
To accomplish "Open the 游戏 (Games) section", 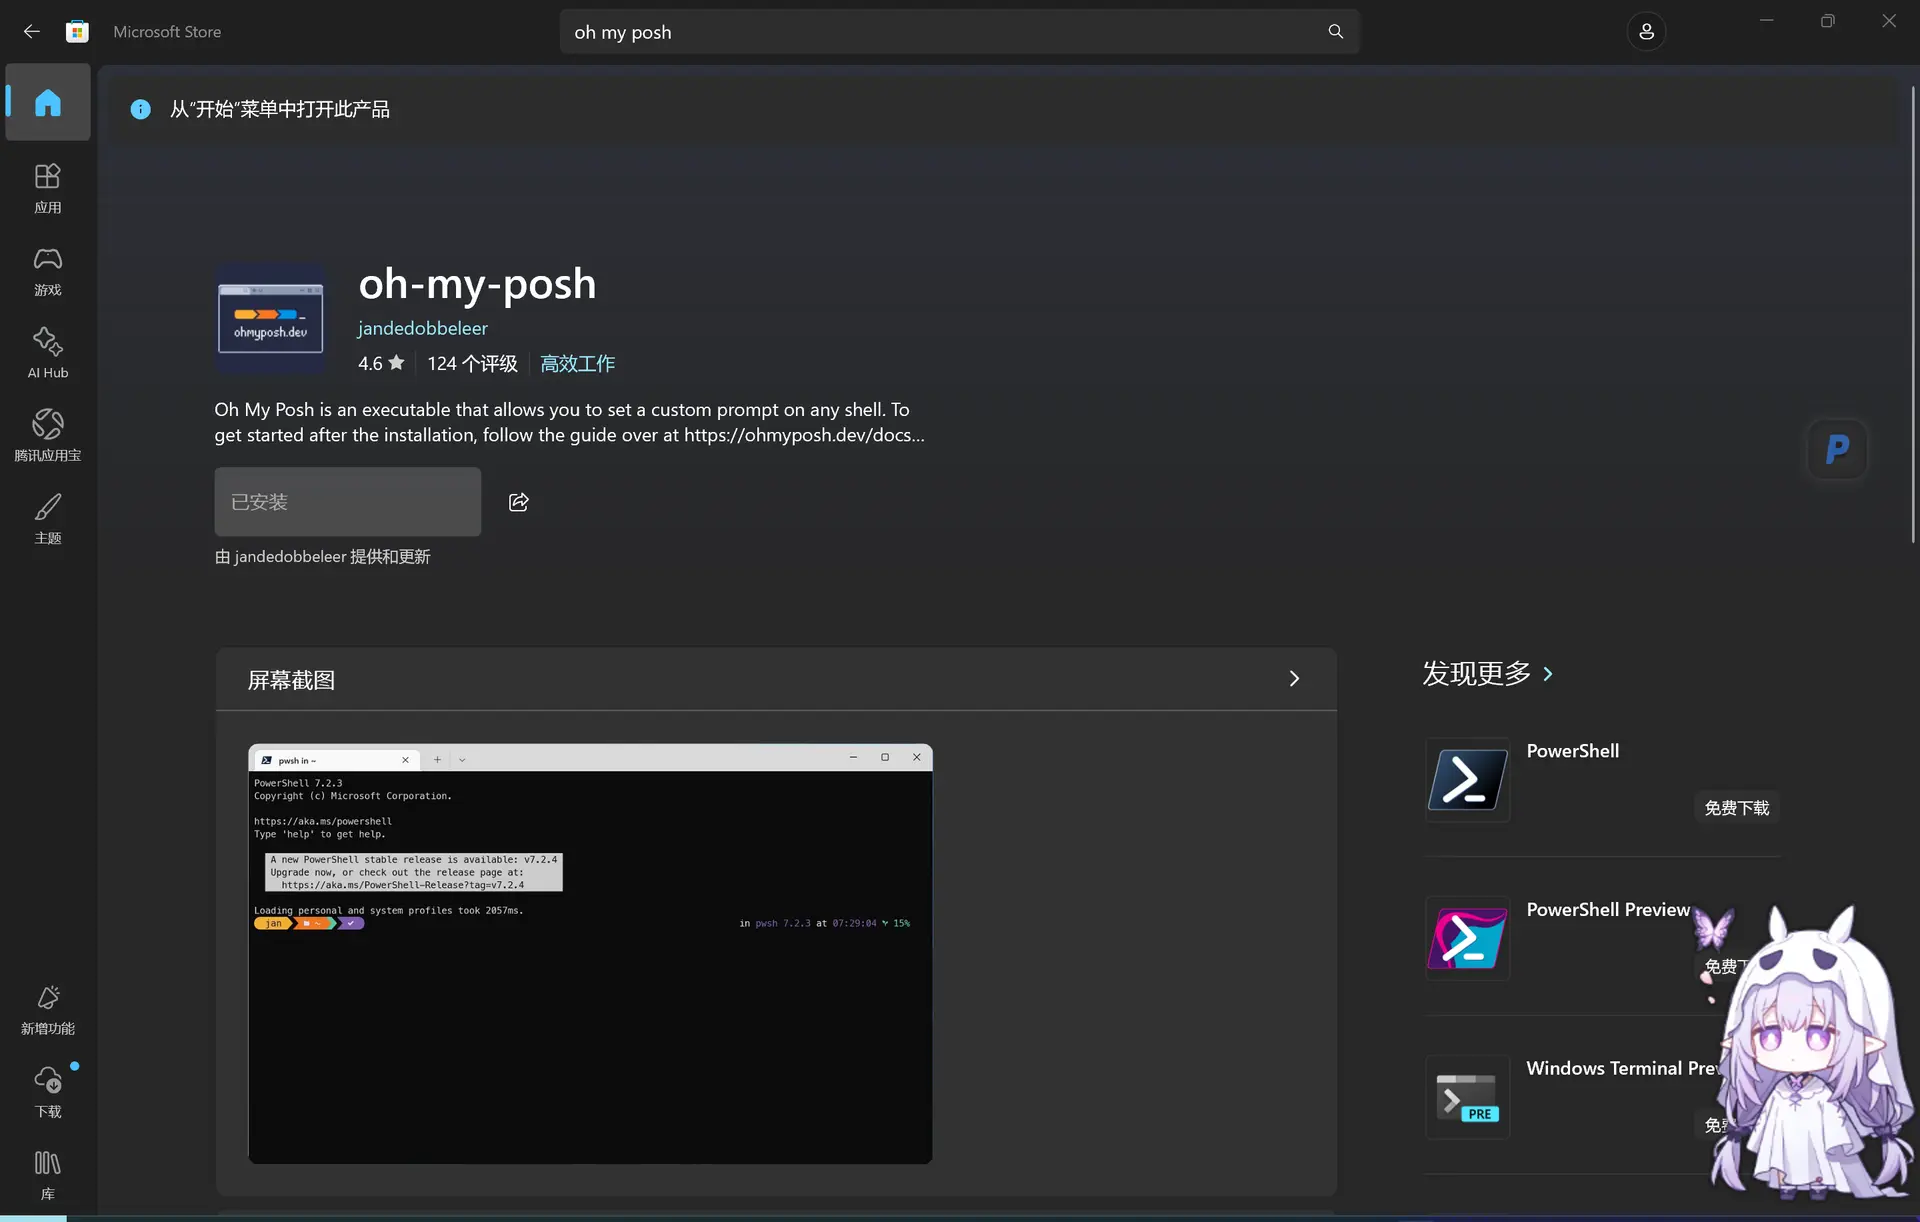I will (48, 271).
